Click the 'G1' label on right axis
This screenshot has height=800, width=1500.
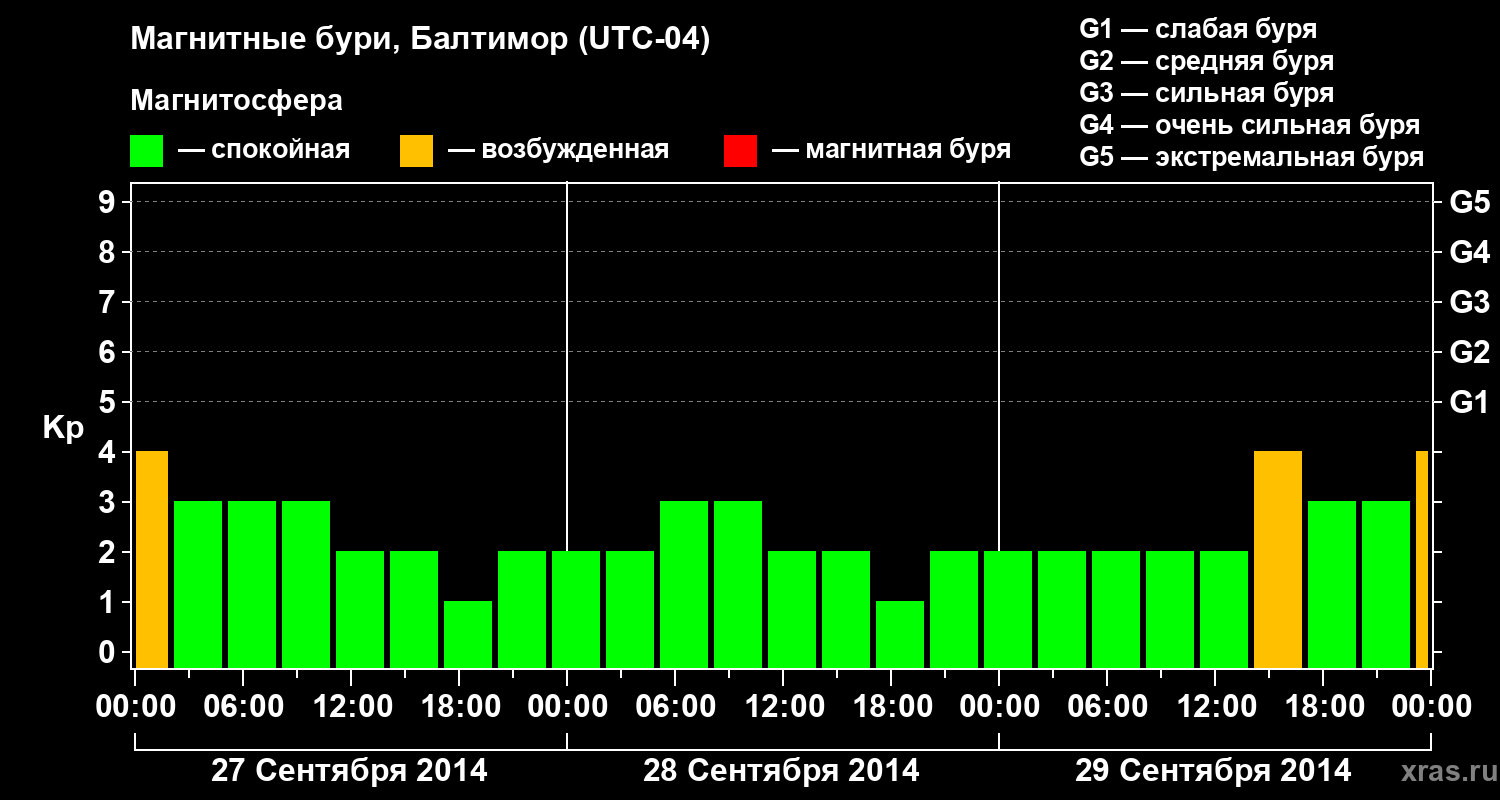coord(1469,403)
